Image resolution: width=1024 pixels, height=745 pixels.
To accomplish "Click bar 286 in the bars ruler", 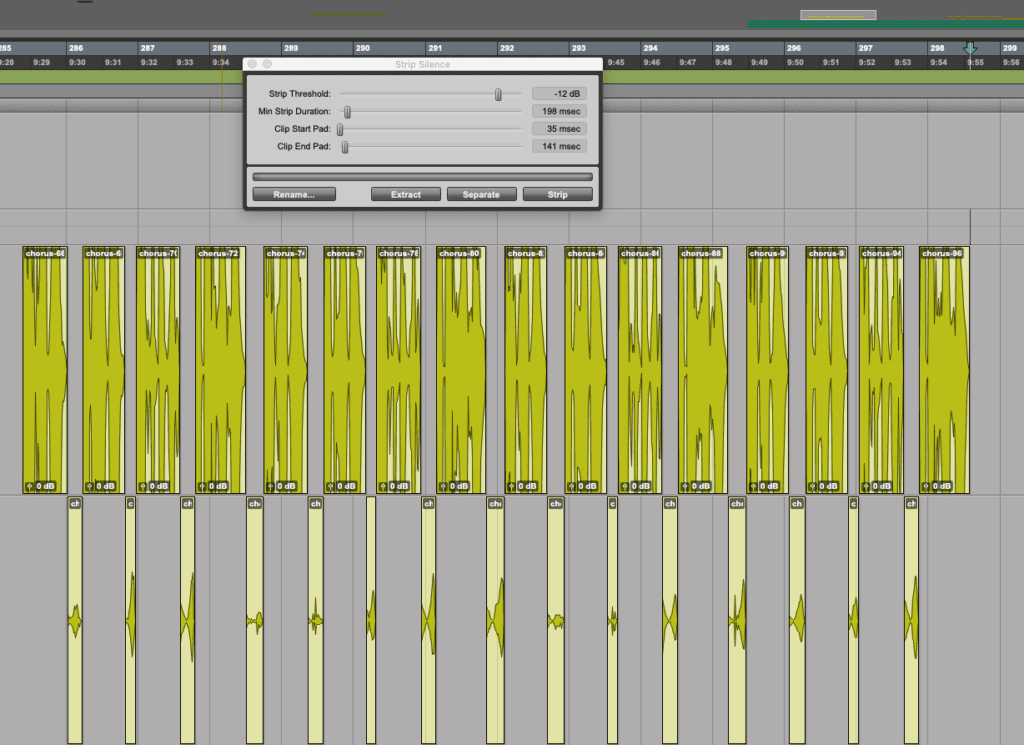I will 76,48.
